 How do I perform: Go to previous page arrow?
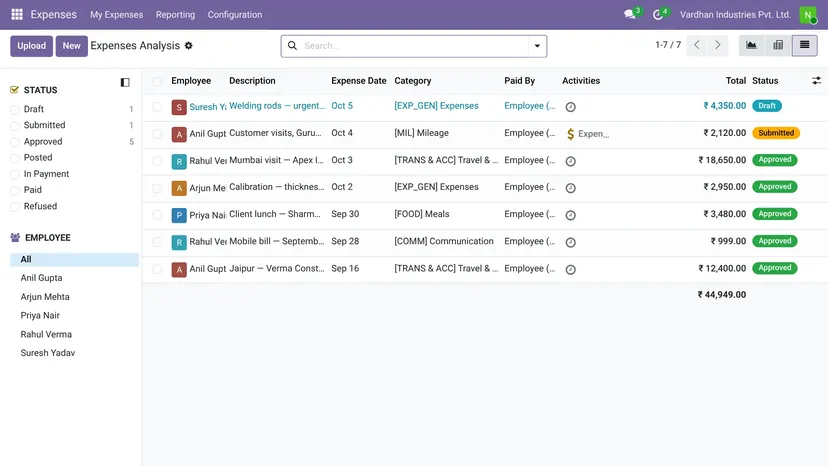(x=697, y=45)
